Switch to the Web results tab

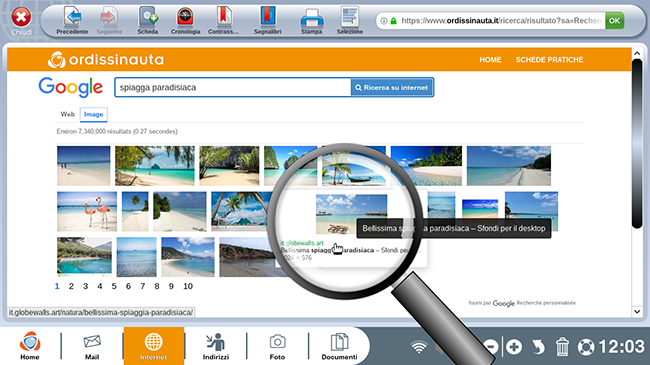point(68,114)
